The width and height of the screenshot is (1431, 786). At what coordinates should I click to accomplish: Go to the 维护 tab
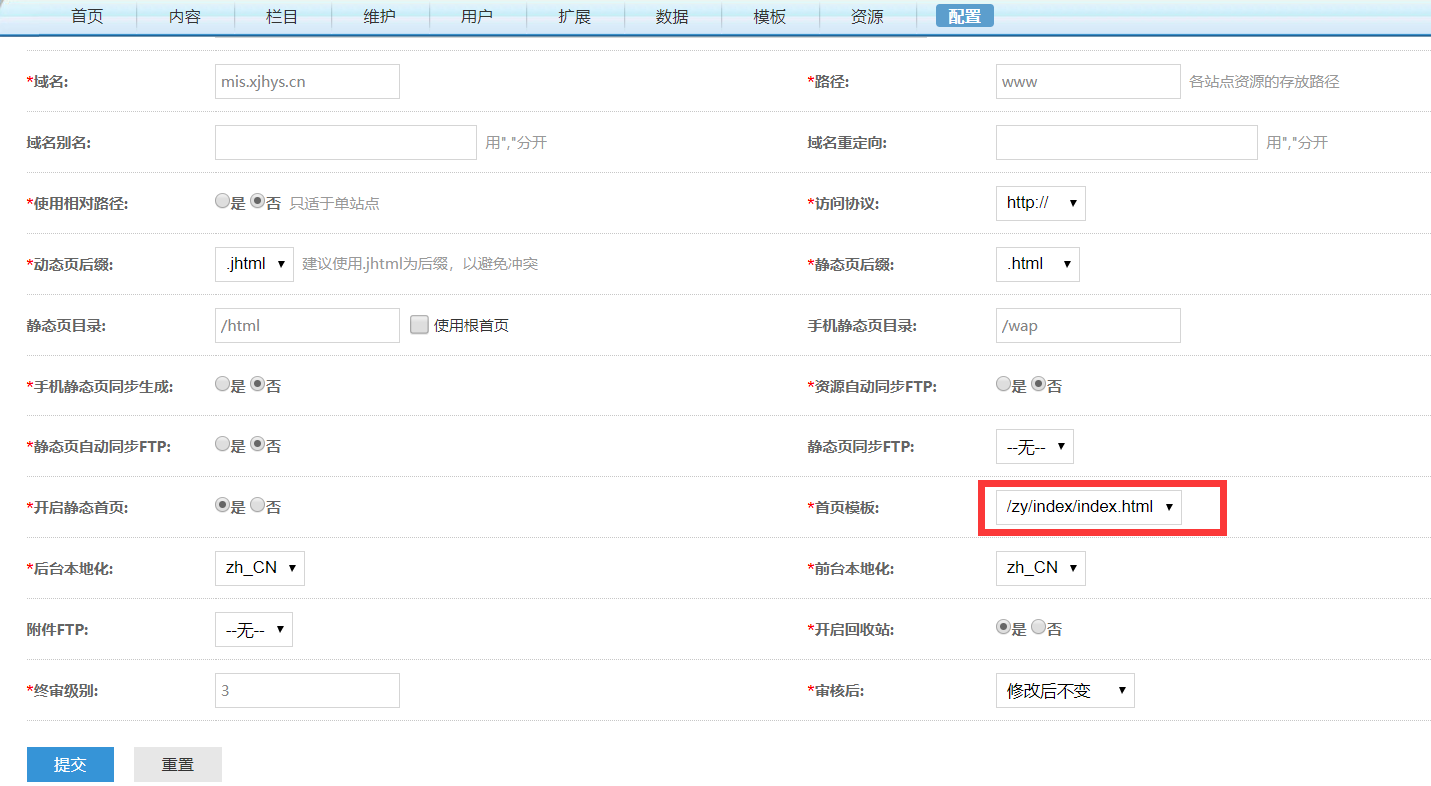tap(380, 16)
